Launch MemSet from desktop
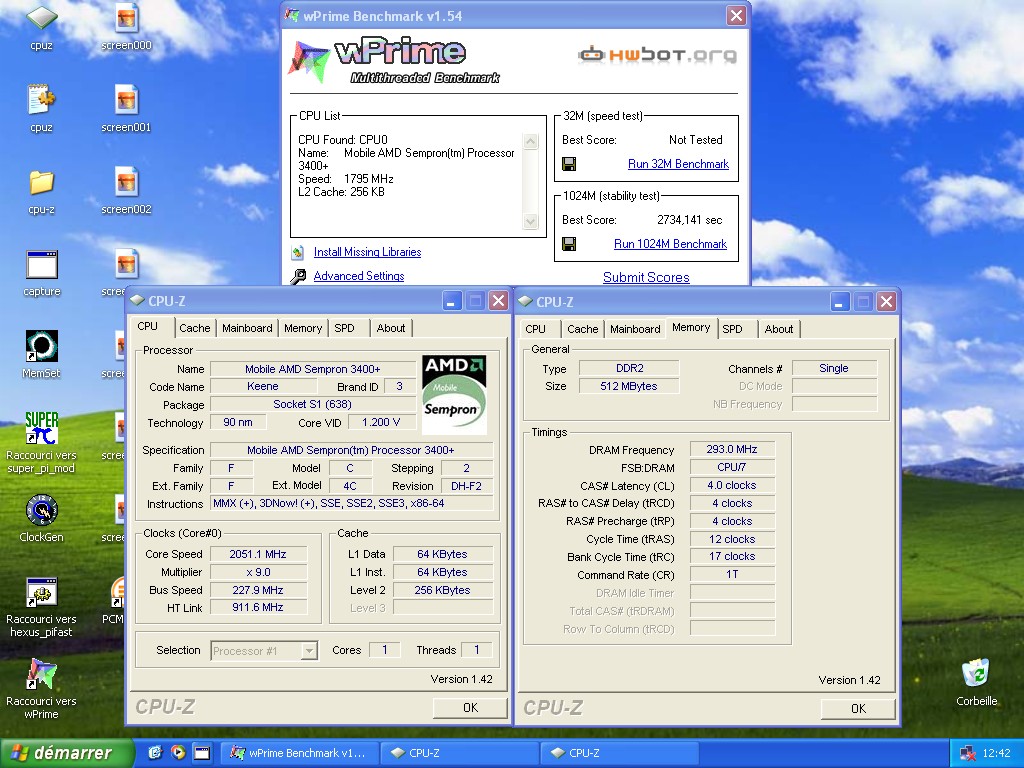The width and height of the screenshot is (1024, 768). point(41,346)
